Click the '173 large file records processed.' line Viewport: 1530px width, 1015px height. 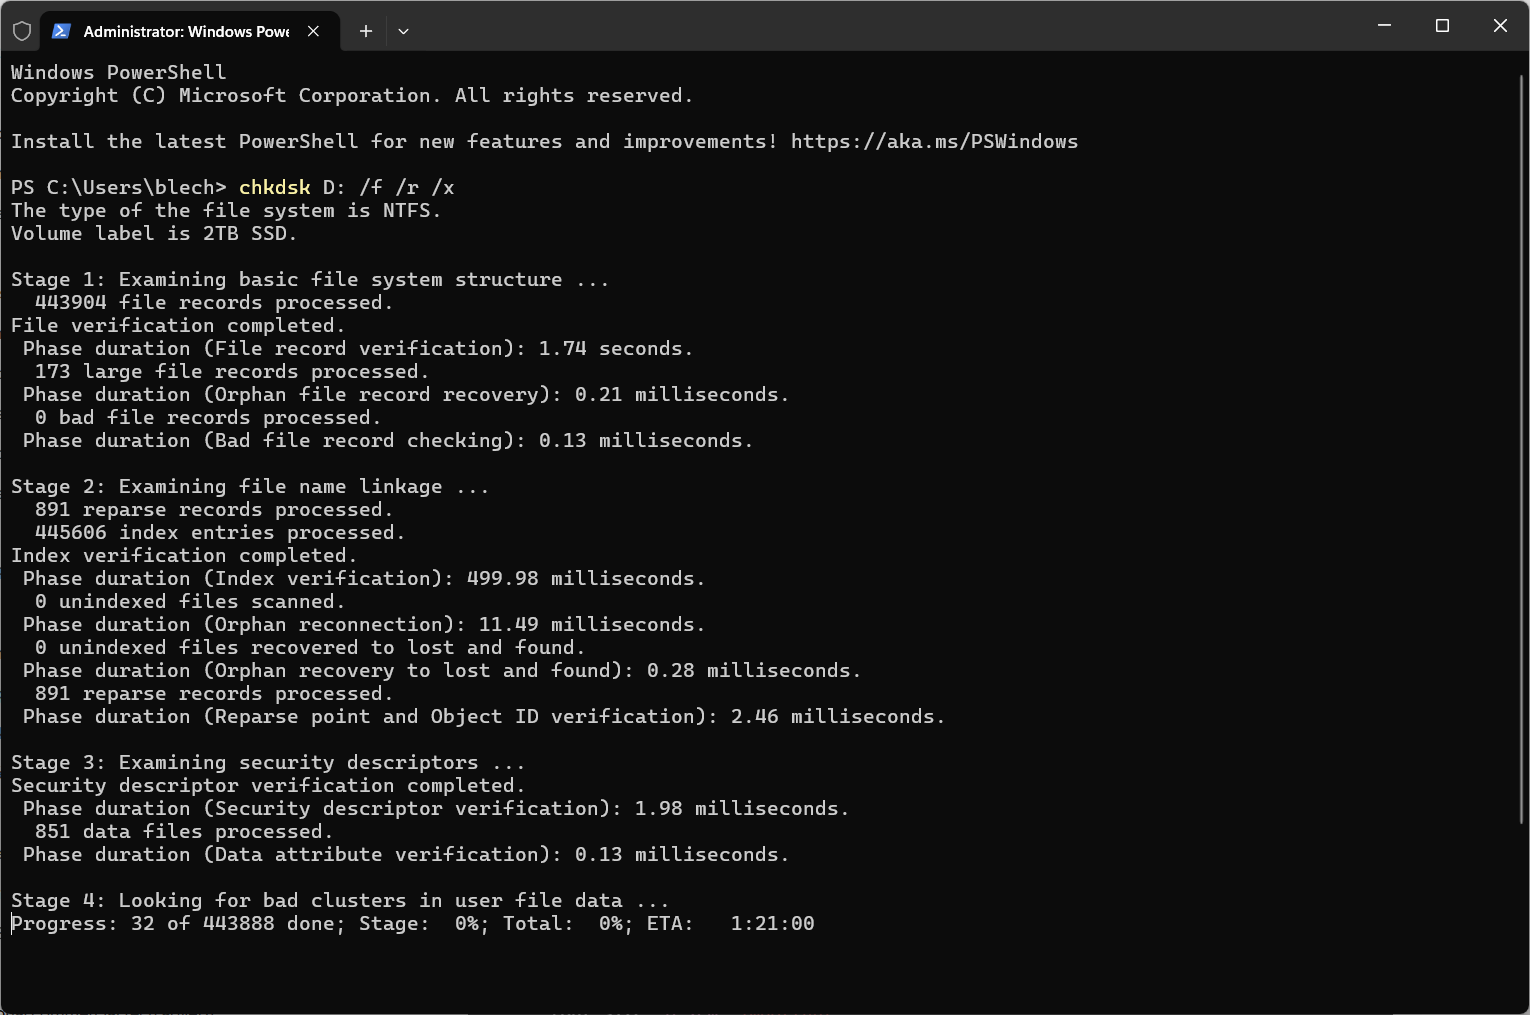232,371
